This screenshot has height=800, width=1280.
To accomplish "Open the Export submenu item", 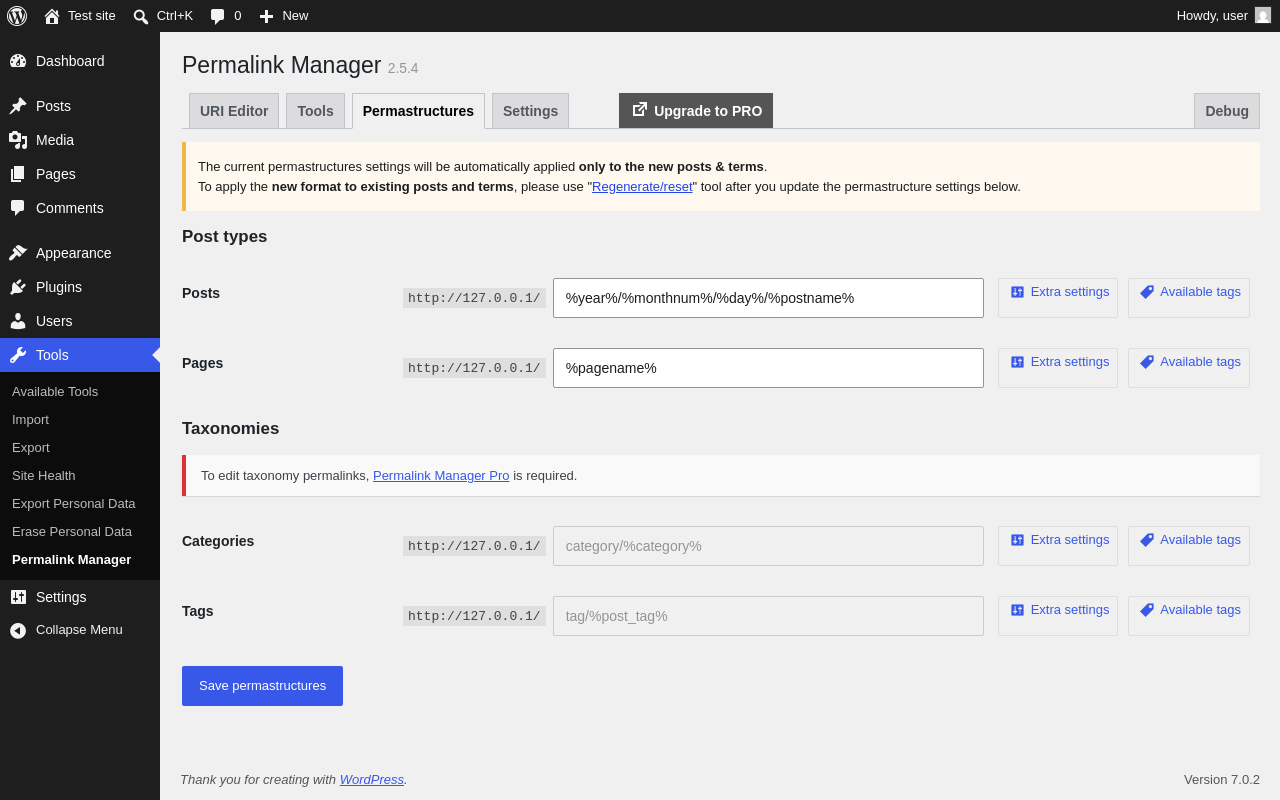I will [80, 447].
